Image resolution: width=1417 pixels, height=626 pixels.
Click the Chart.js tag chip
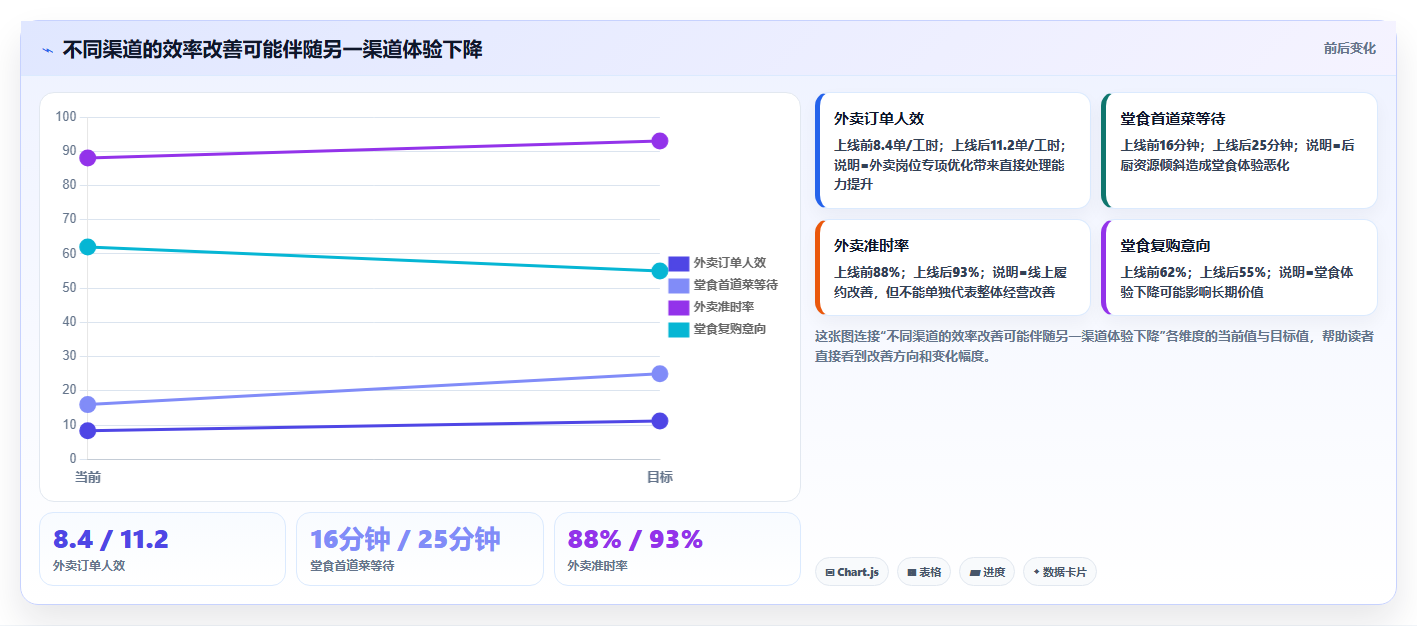click(852, 572)
